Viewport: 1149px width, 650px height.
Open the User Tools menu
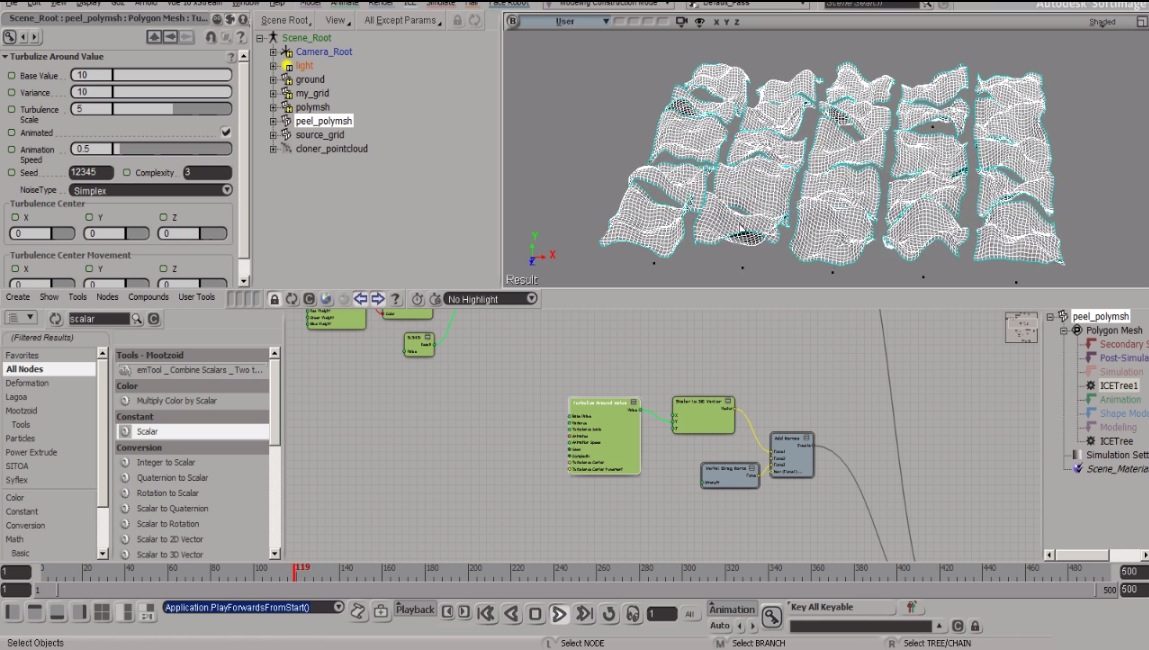pyautogui.click(x=197, y=297)
